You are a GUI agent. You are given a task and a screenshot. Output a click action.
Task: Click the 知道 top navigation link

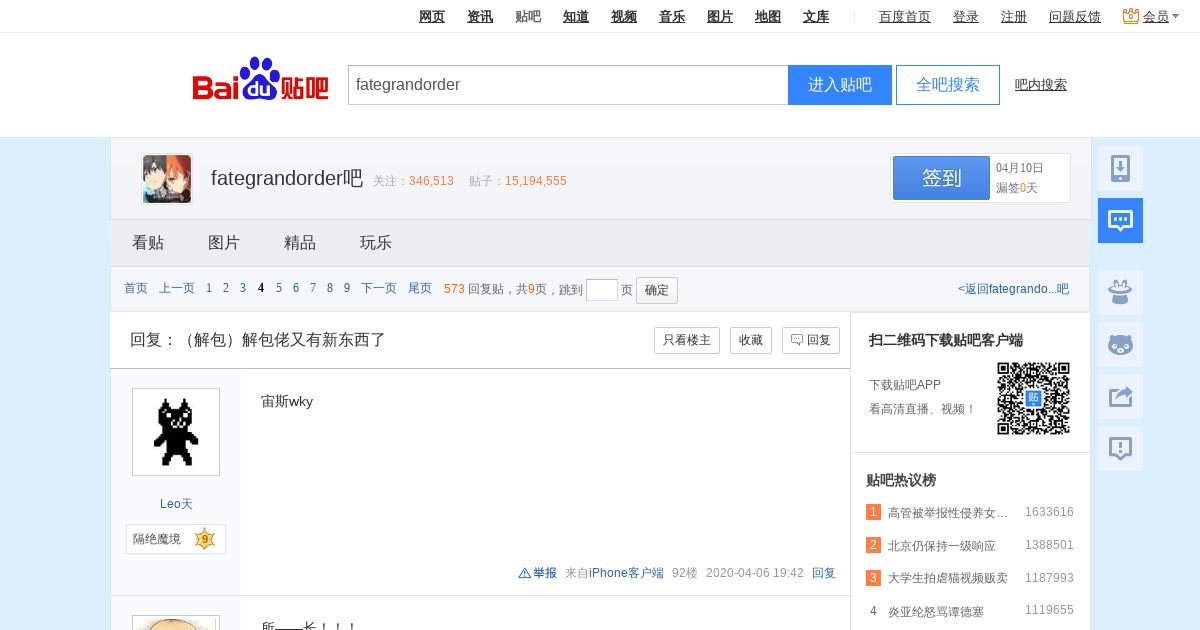[576, 16]
